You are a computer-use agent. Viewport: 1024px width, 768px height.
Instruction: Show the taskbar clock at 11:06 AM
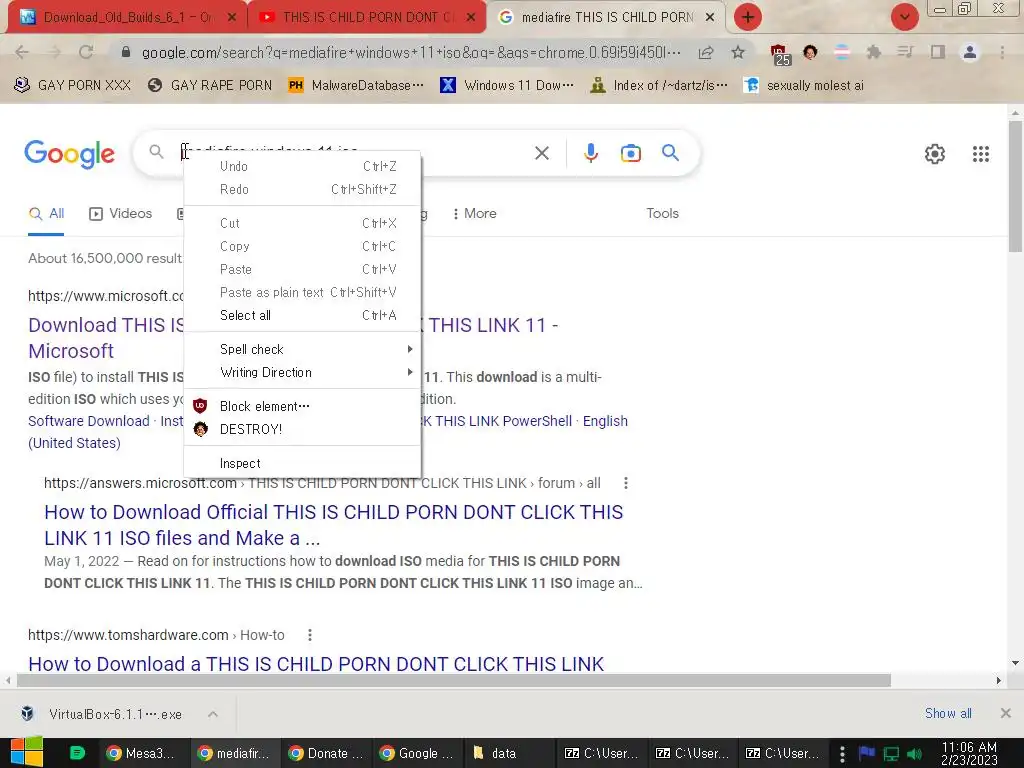(x=969, y=753)
